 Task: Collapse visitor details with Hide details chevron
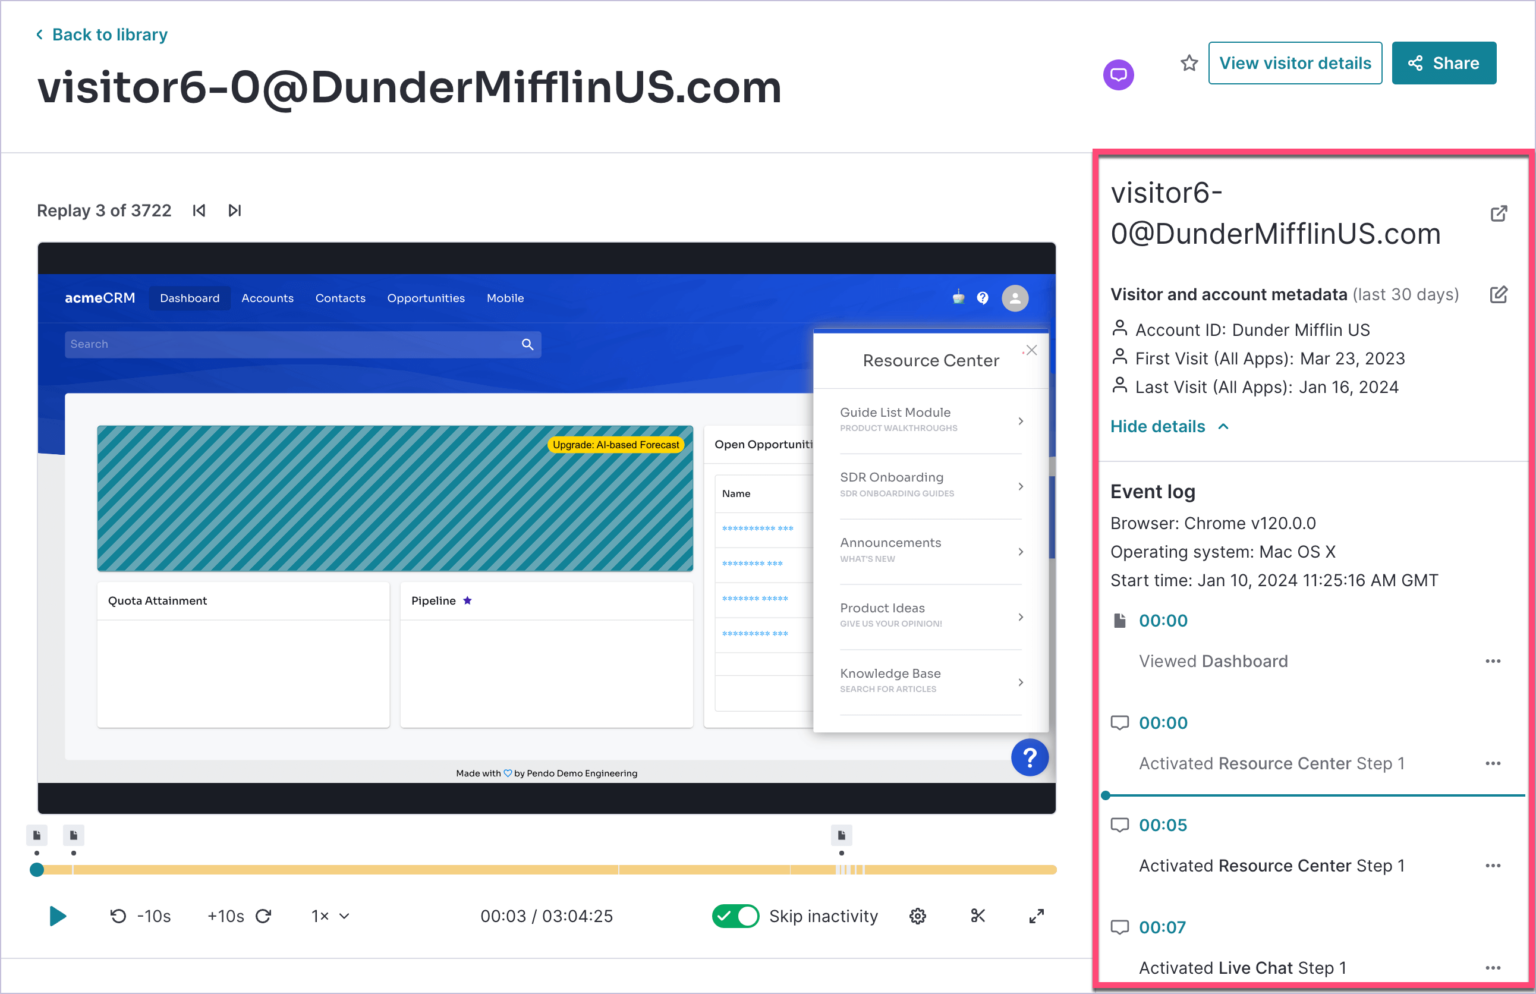click(x=1169, y=426)
